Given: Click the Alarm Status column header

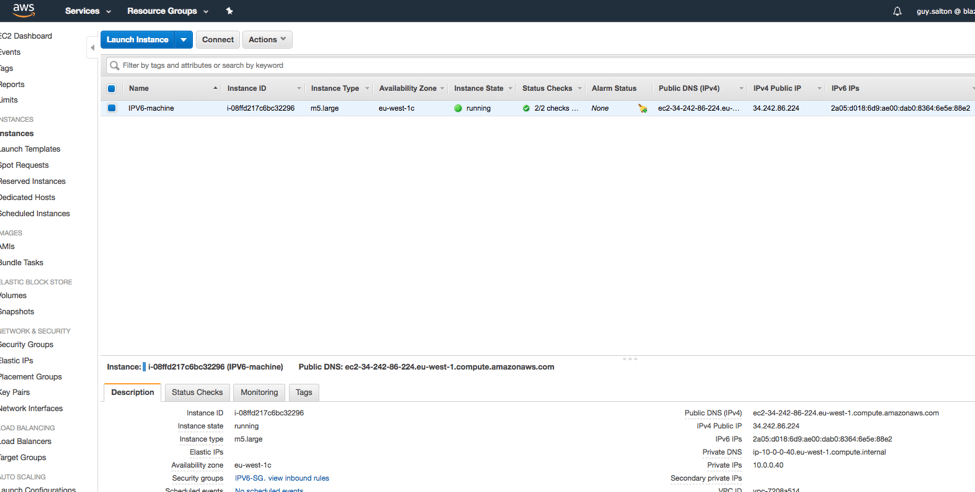Looking at the screenshot, I should pyautogui.click(x=614, y=88).
